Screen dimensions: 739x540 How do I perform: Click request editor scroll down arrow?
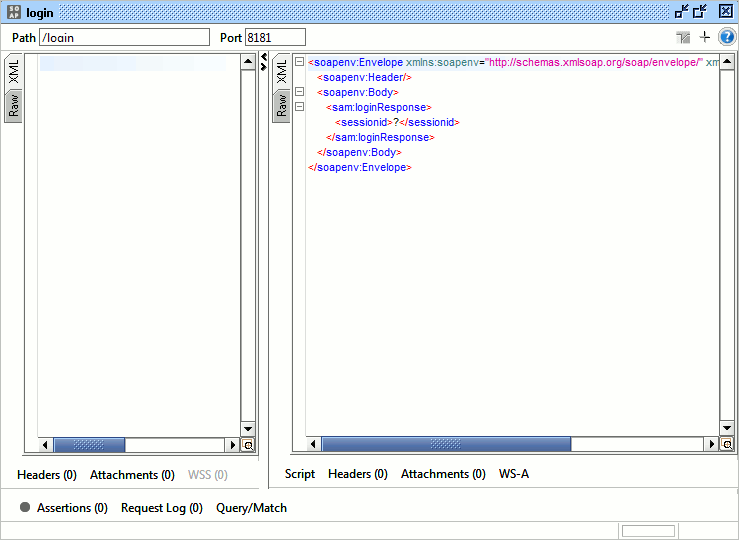click(x=248, y=428)
